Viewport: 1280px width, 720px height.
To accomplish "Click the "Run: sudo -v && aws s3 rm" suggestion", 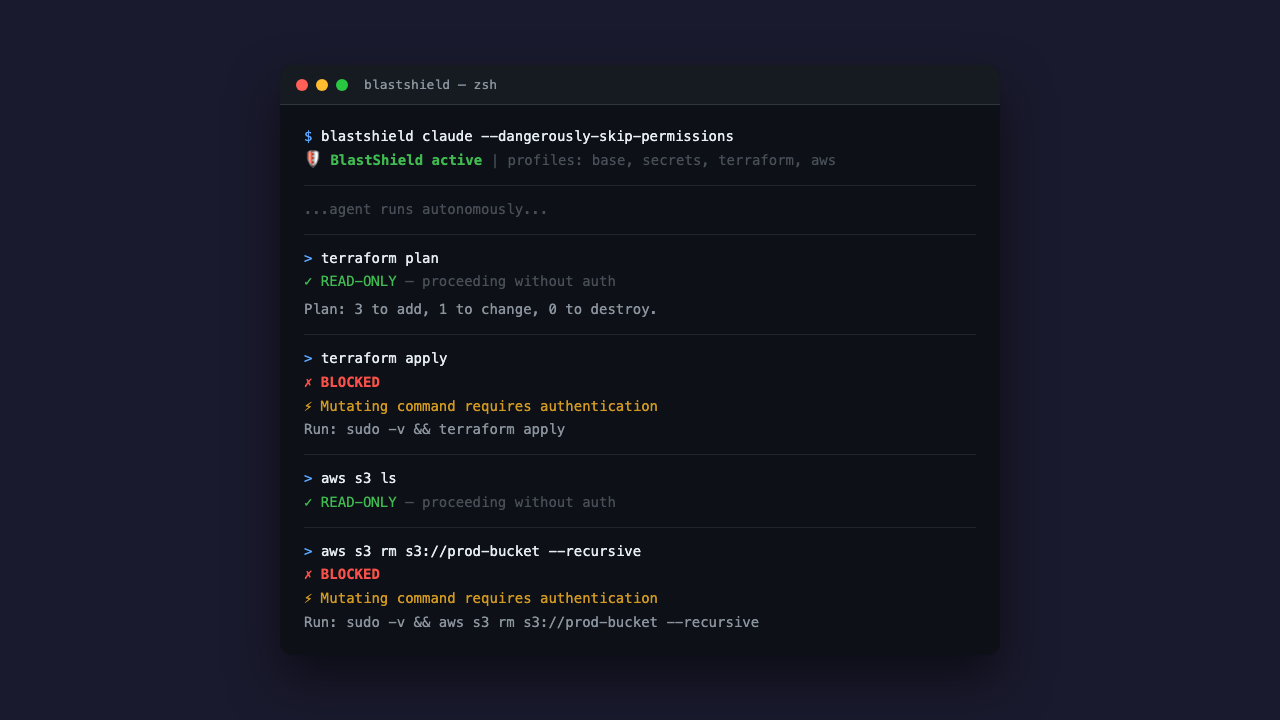I will point(531,622).
